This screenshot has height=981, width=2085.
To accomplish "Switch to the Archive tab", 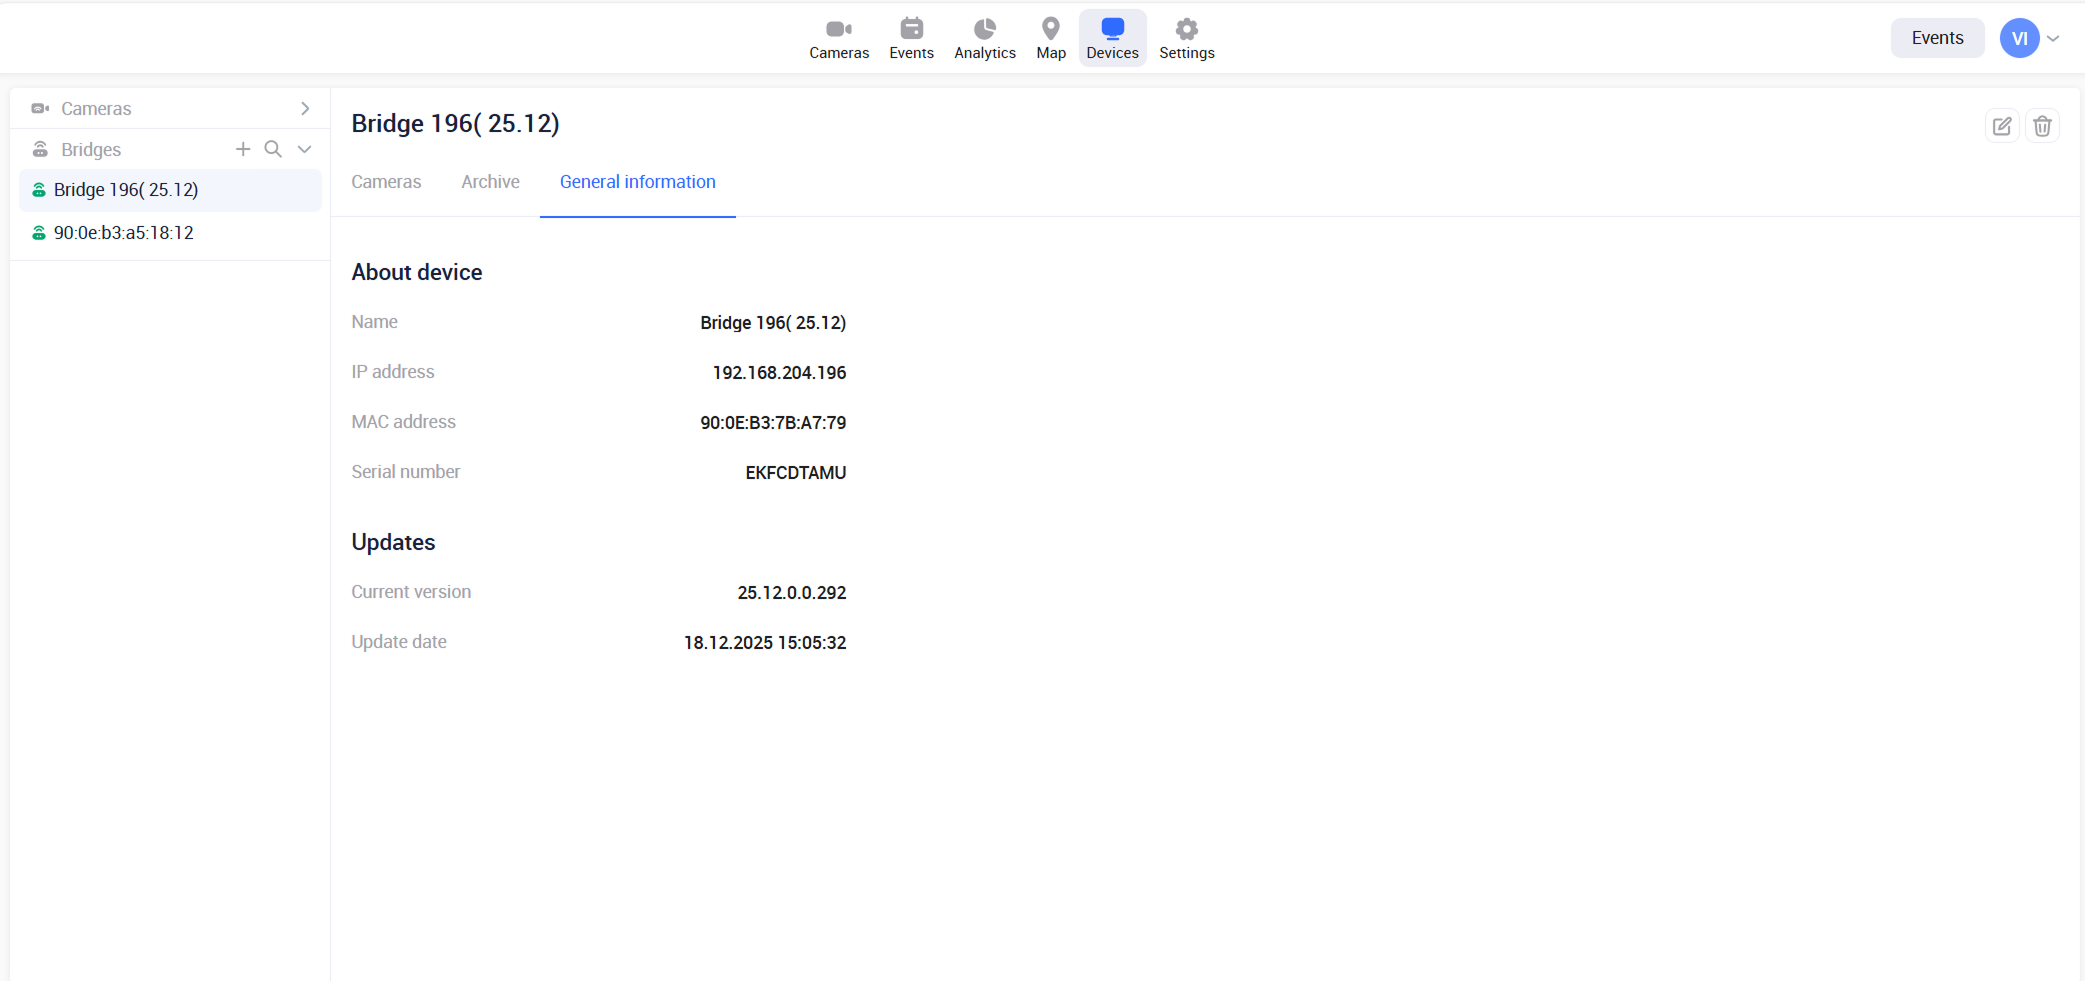I will tap(490, 182).
